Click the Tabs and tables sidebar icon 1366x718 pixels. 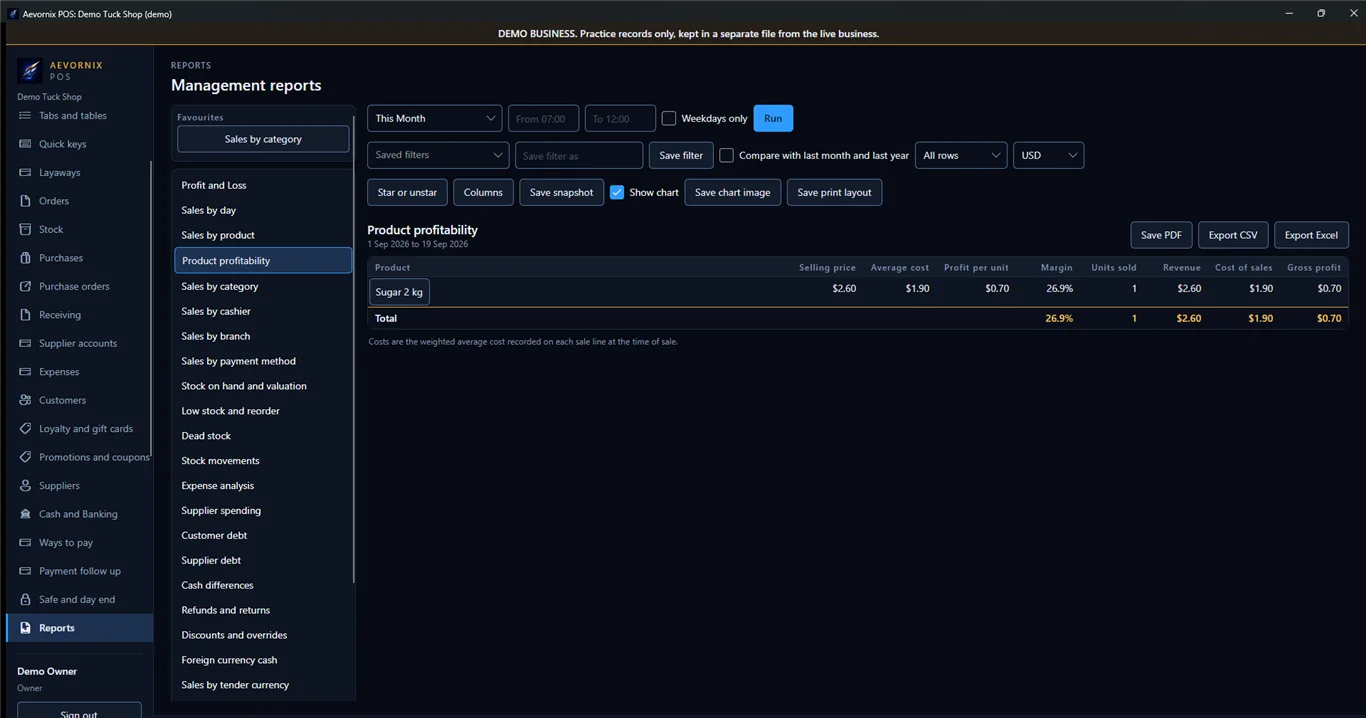[x=25, y=116]
